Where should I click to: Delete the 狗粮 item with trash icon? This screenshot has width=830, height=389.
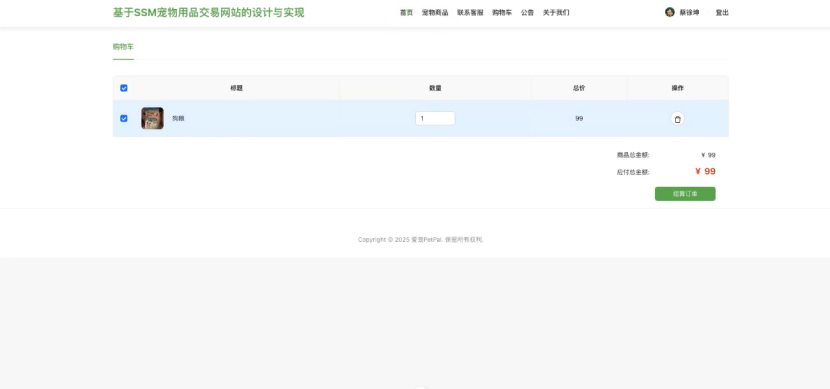point(678,119)
